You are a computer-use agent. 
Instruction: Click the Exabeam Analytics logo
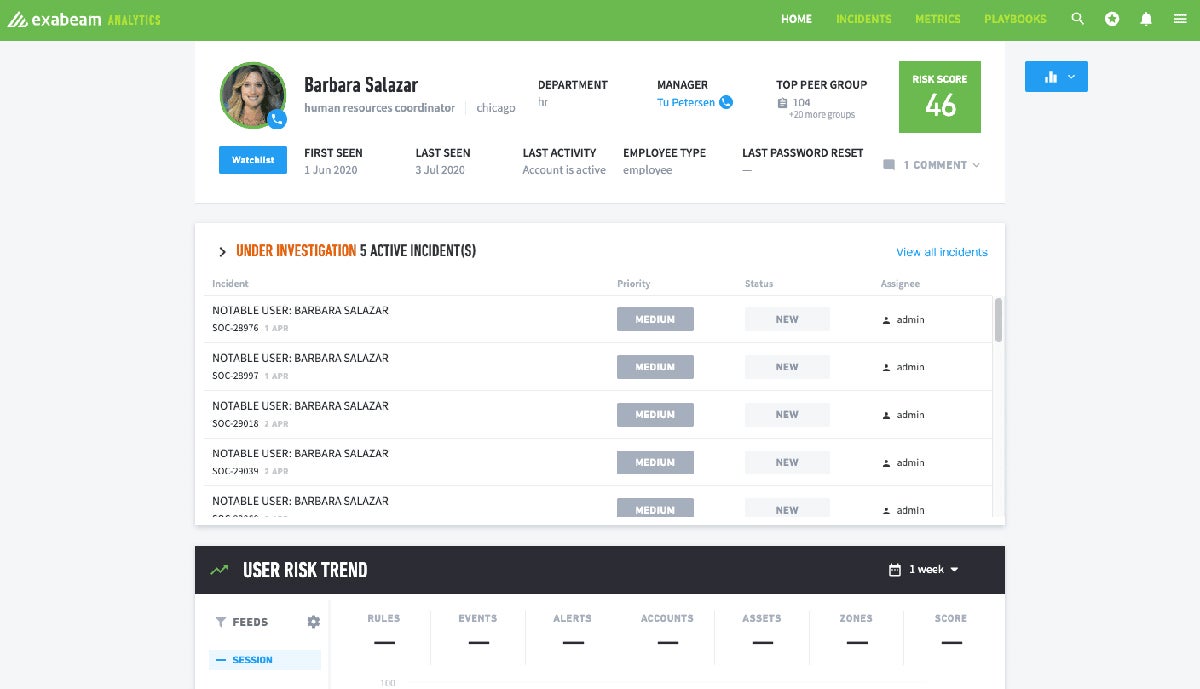point(84,19)
